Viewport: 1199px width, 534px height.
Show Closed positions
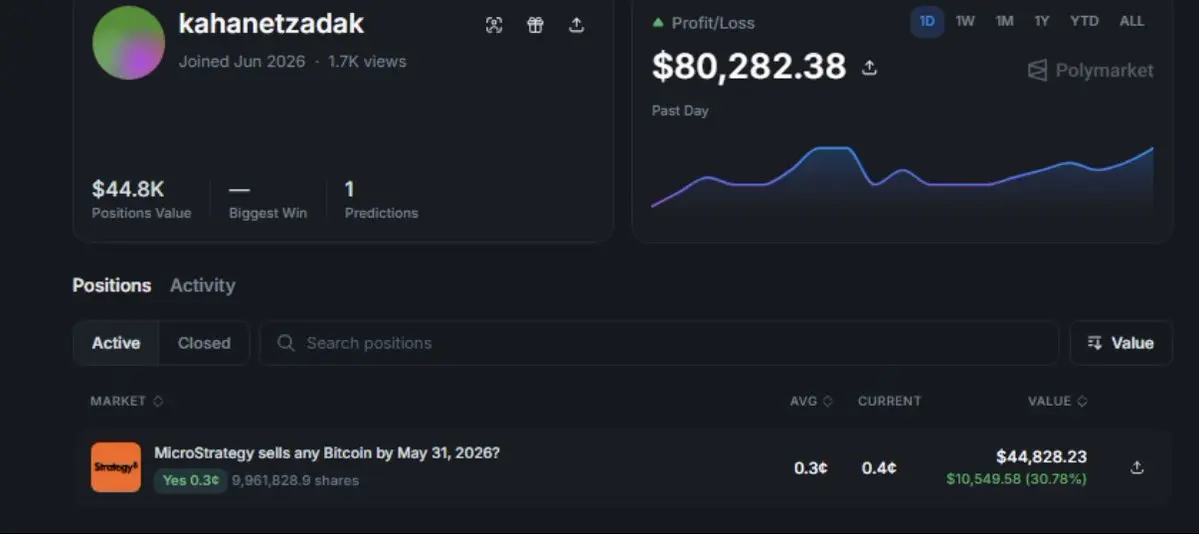[x=204, y=343]
